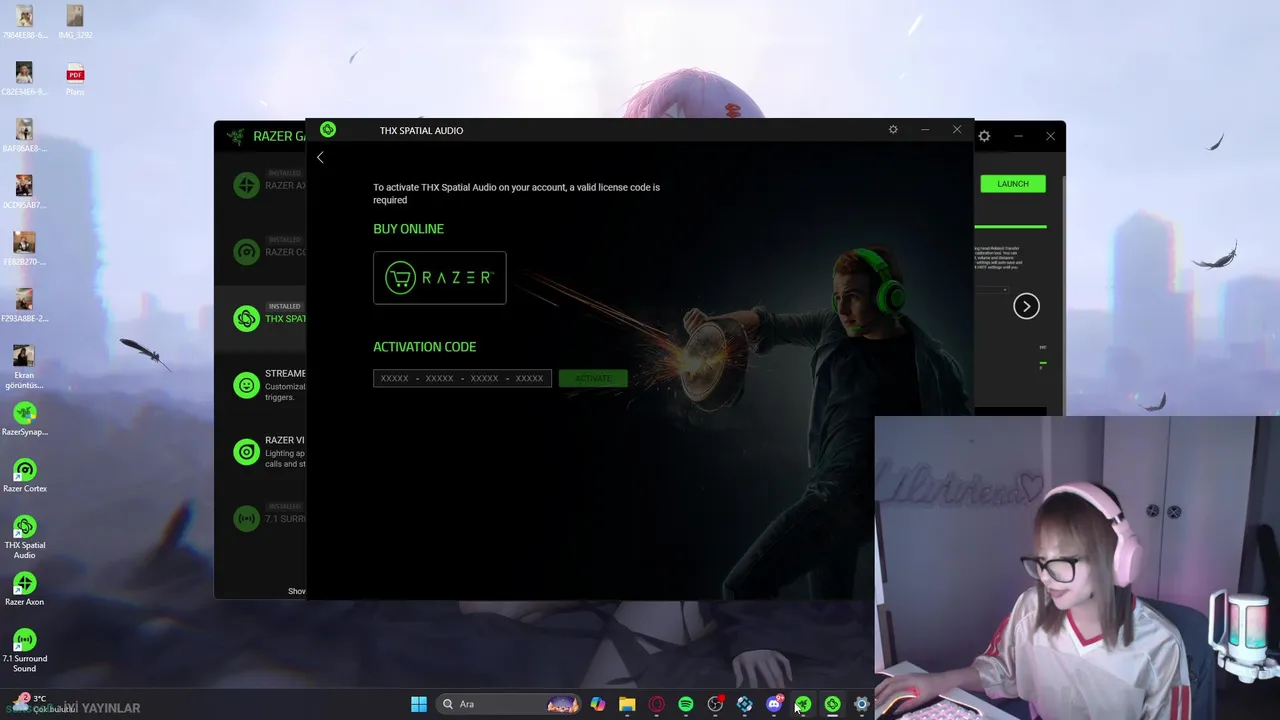Open Razer Axon desktop shortcut
This screenshot has height=720, width=1280.
click(x=24, y=589)
